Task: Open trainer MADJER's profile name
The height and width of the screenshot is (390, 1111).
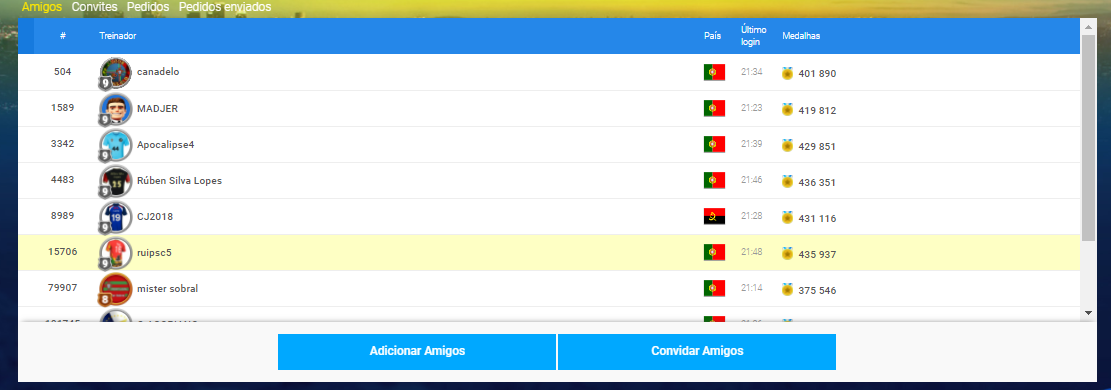Action: (x=157, y=108)
